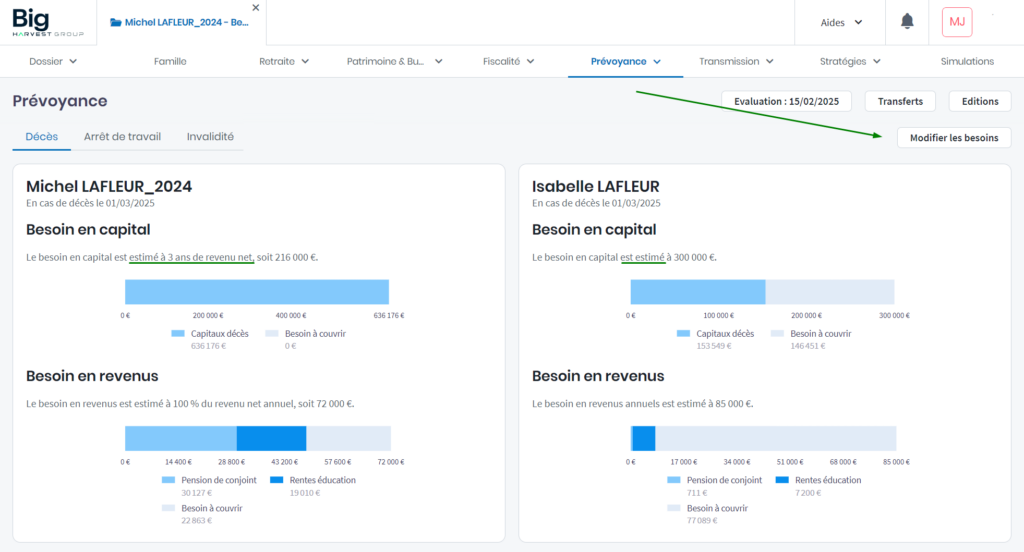Expand the Dossier menu

[x=53, y=61]
